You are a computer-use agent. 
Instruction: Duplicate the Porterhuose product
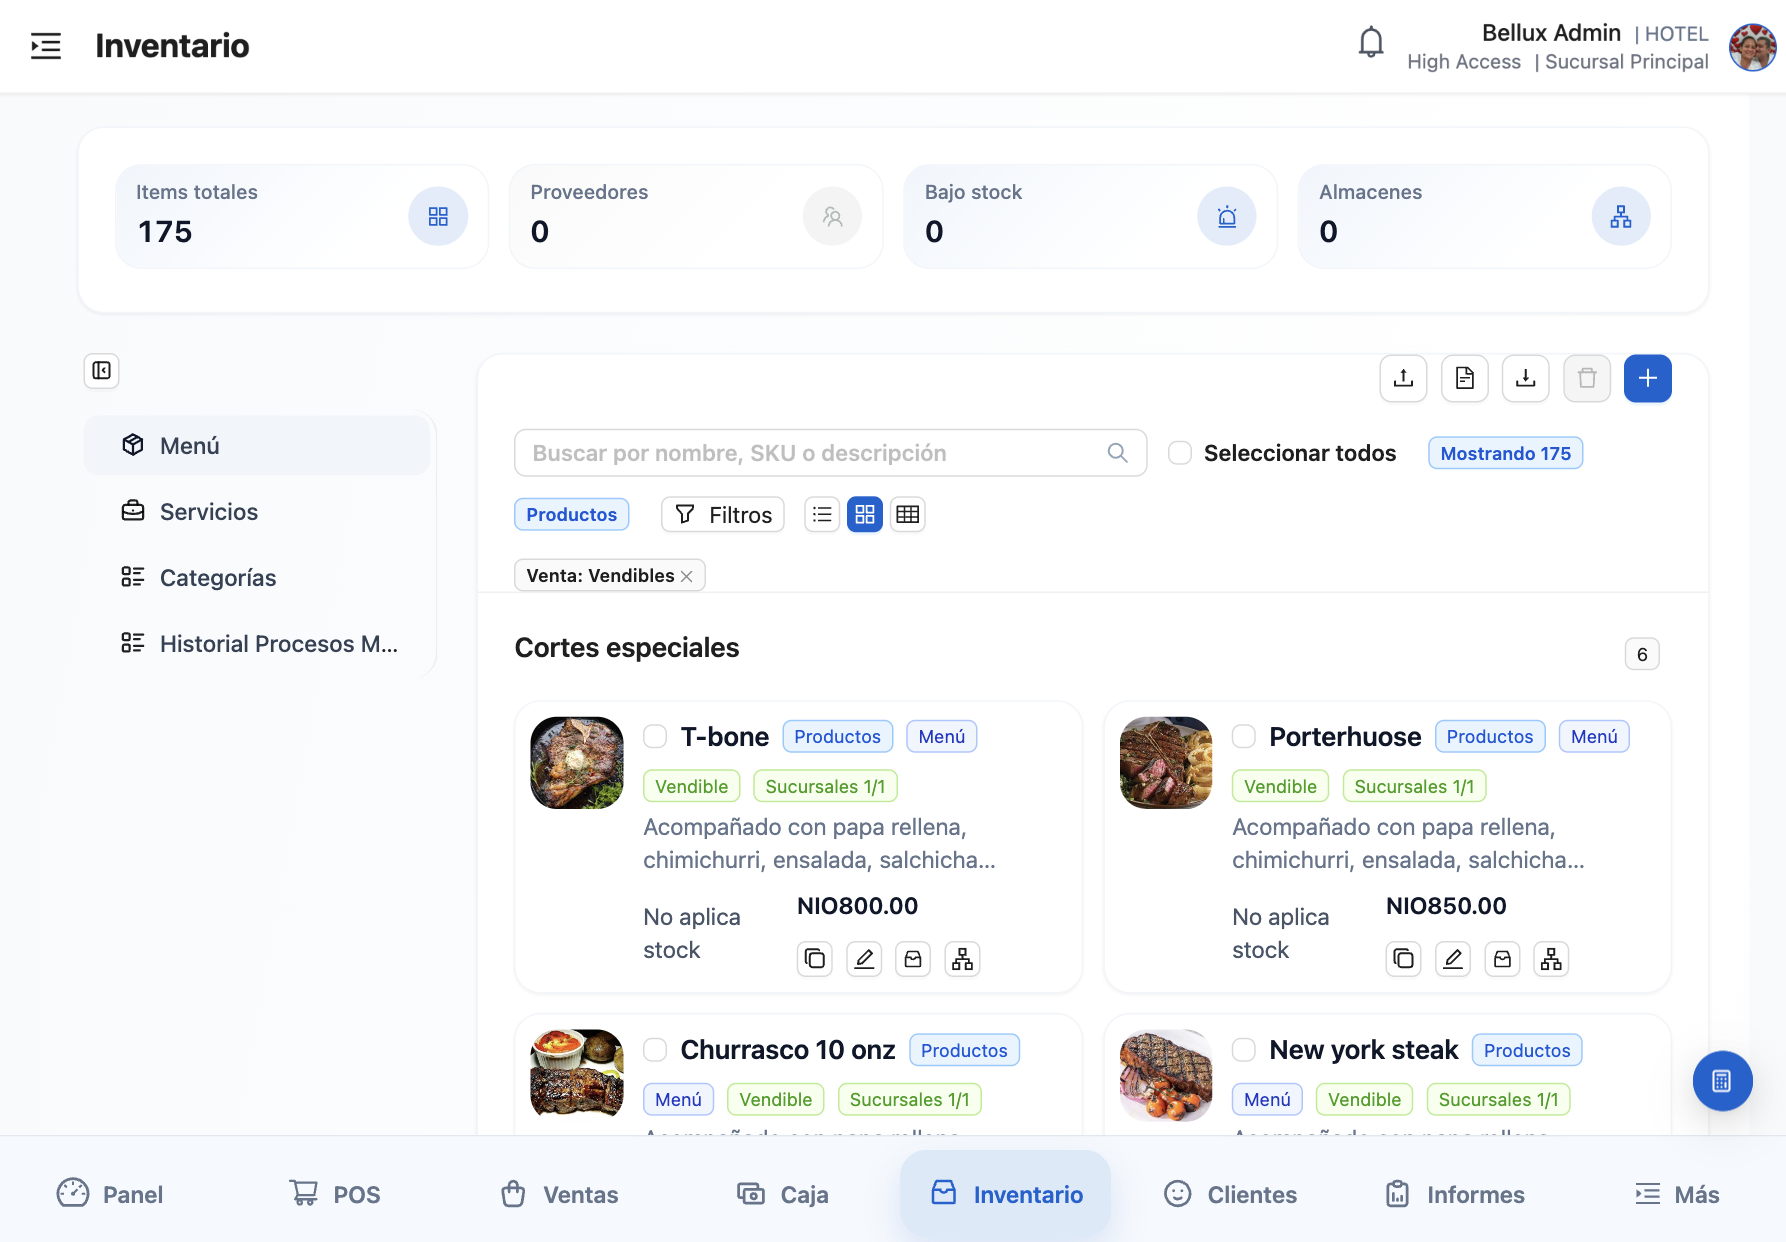(x=1404, y=959)
